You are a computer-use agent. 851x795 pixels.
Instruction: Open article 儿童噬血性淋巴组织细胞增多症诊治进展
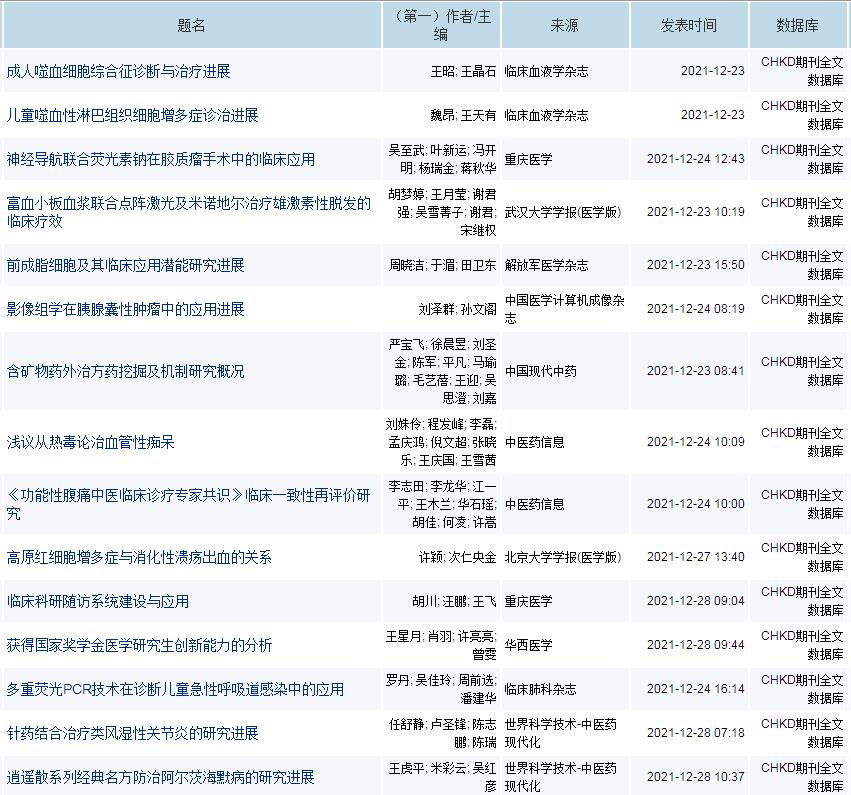[132, 115]
